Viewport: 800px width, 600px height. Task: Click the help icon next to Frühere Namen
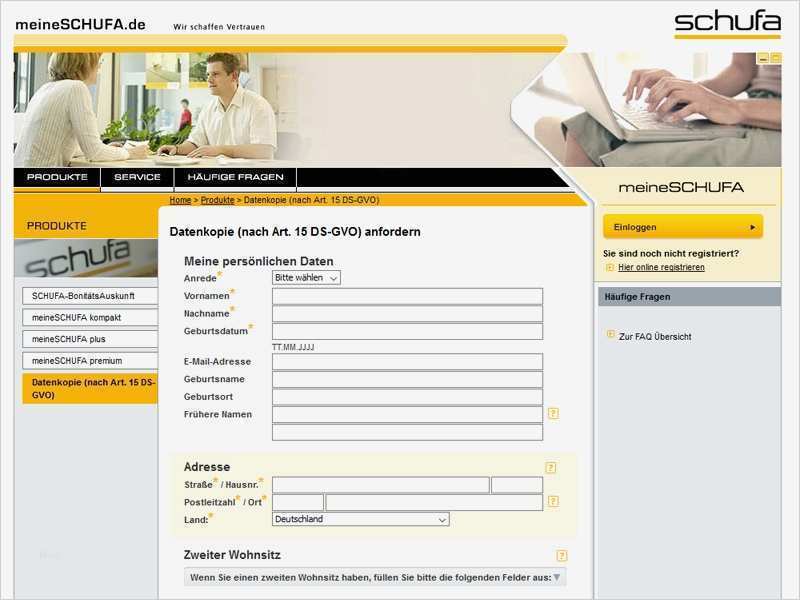click(x=553, y=413)
